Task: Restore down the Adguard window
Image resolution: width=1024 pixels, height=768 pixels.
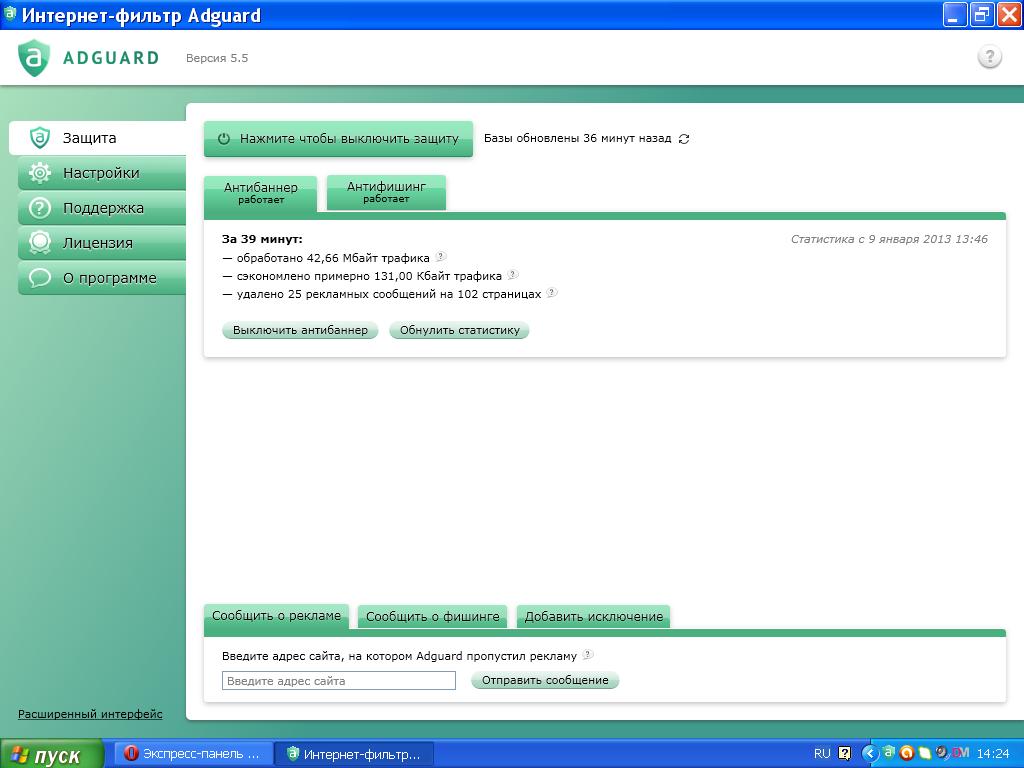Action: pos(982,15)
